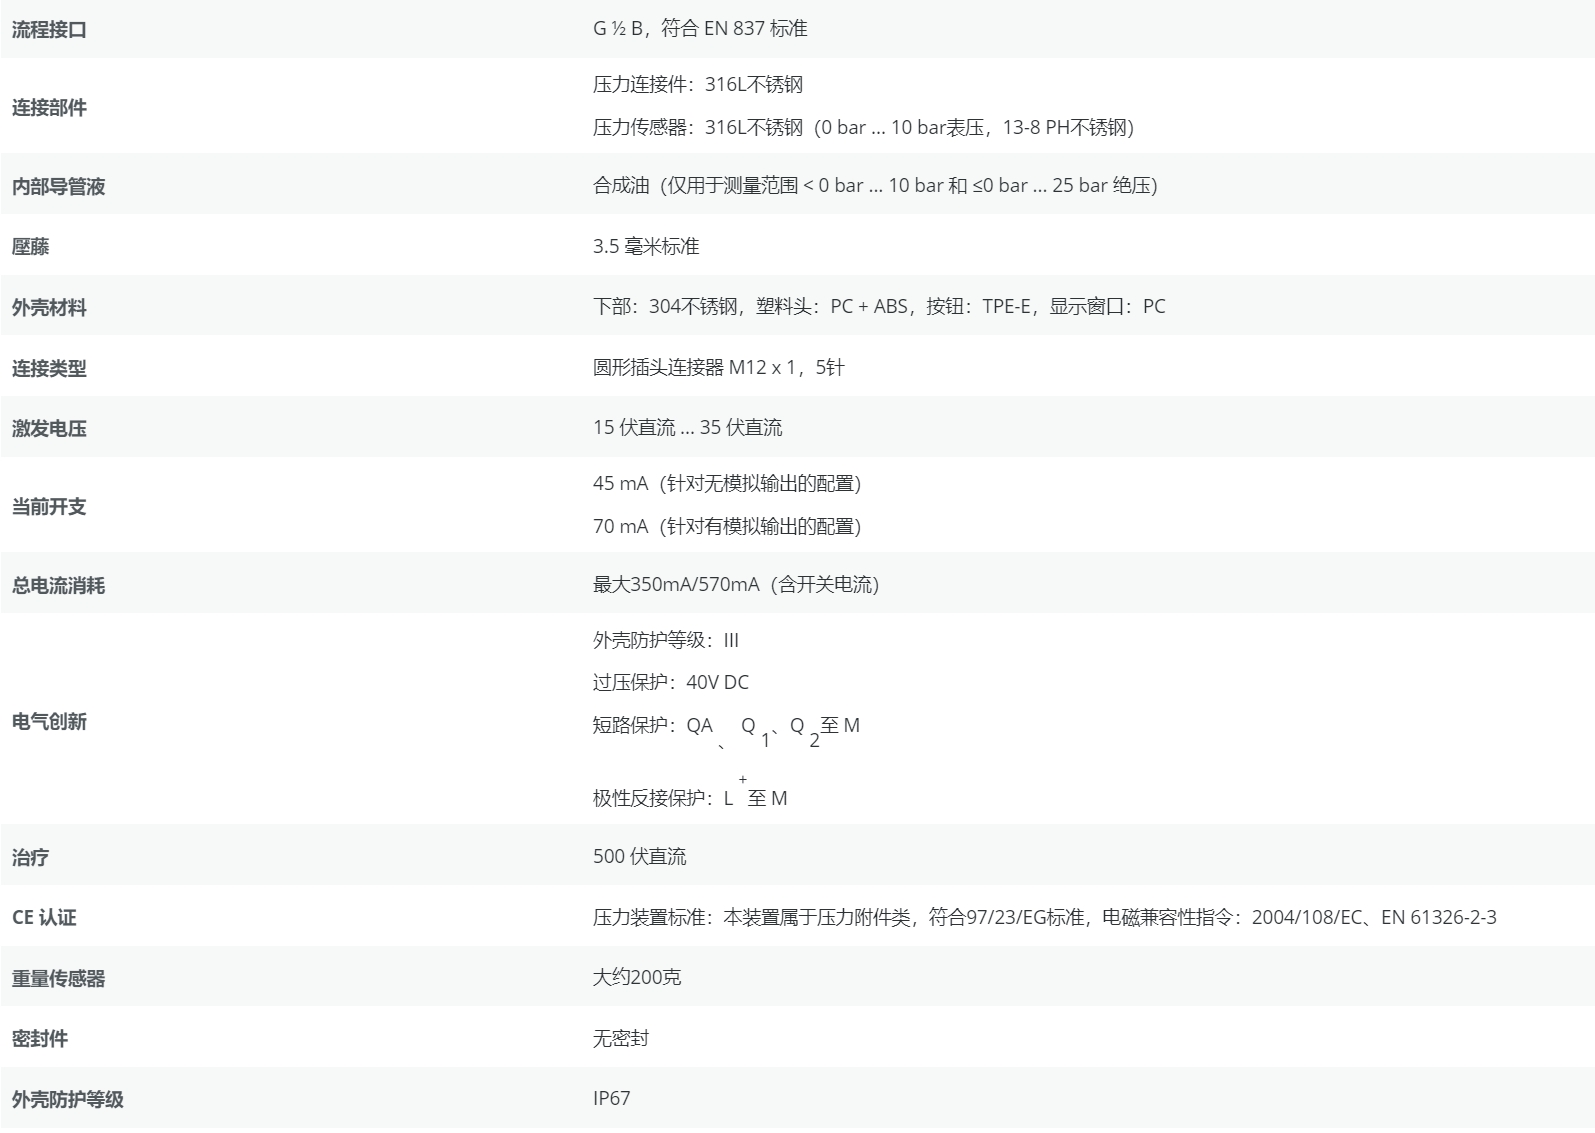Click the 内部导管液 row label
1595x1133 pixels.
click(x=58, y=187)
